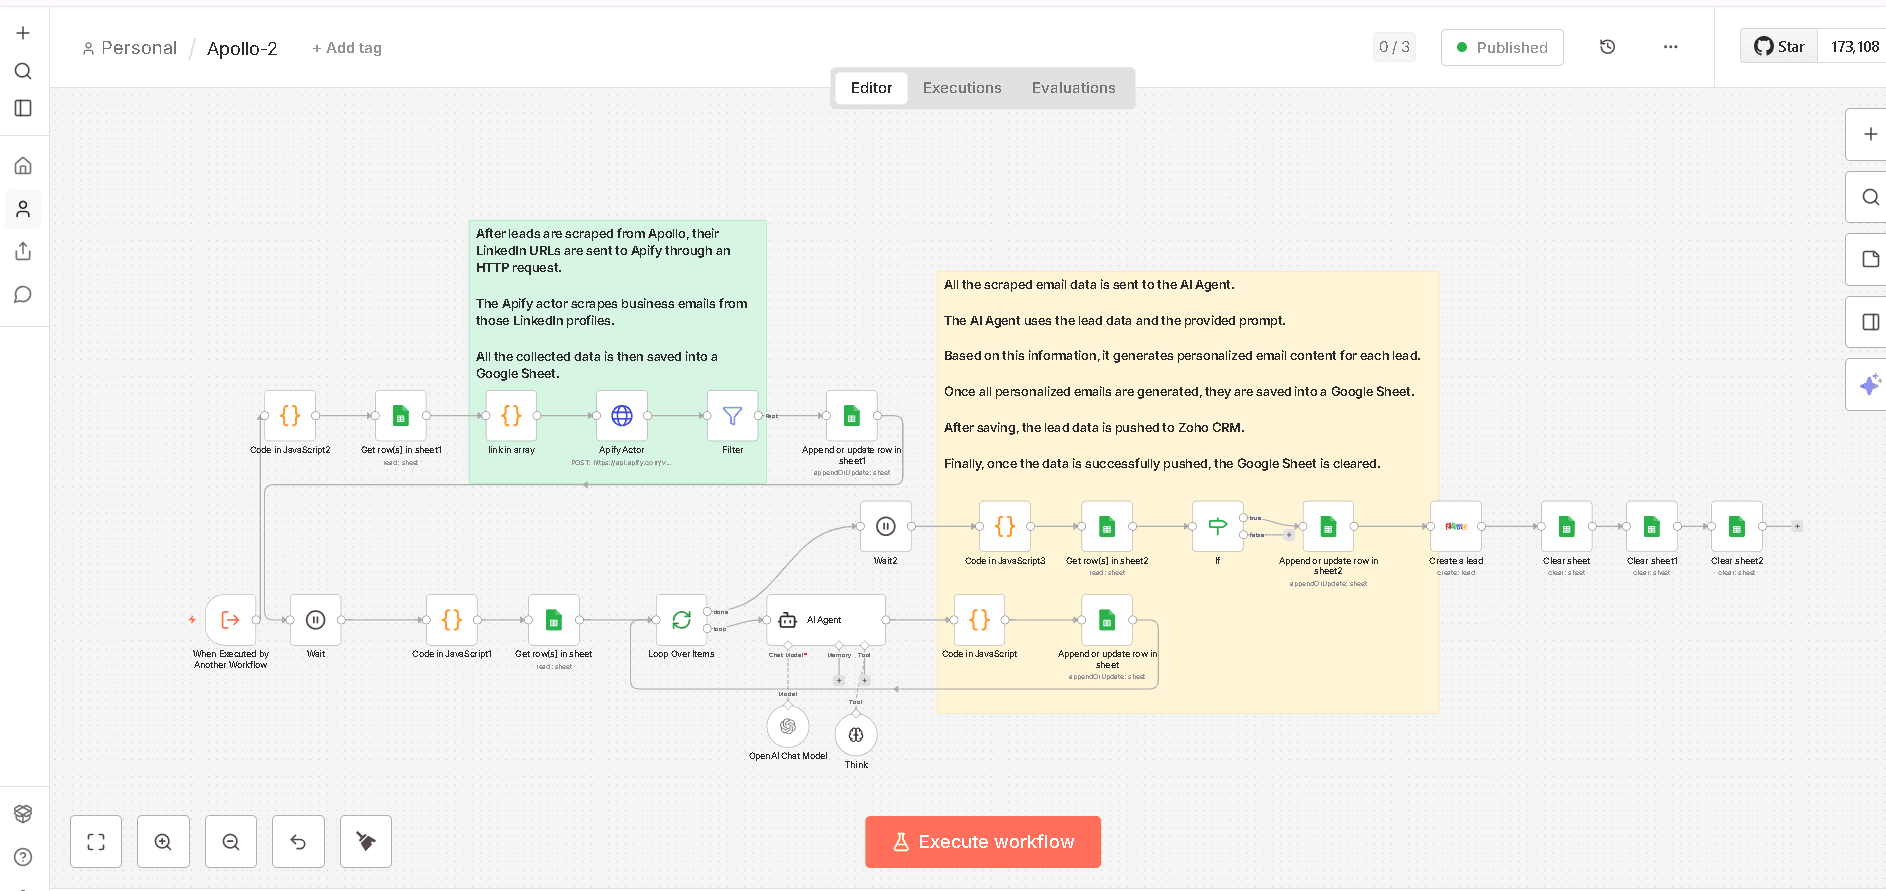
Task: Toggle the sidebar panel icon
Action: (23, 108)
